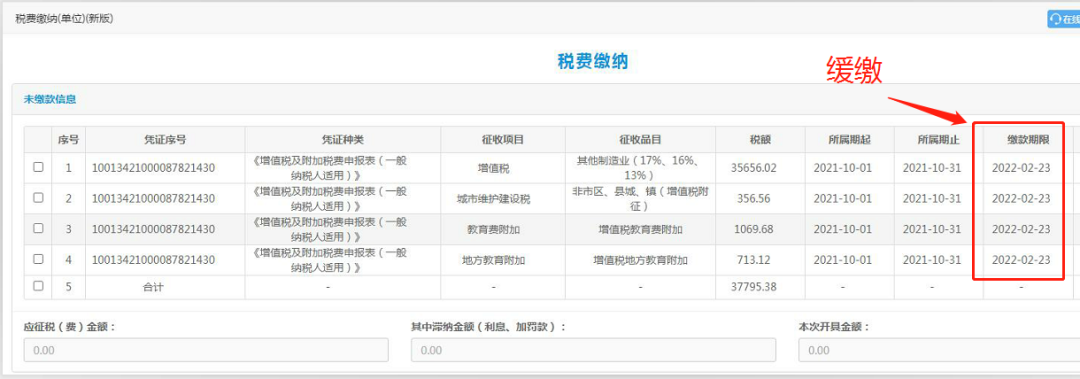
Task: Click the 本次开具金额 input field
Action: point(939,350)
